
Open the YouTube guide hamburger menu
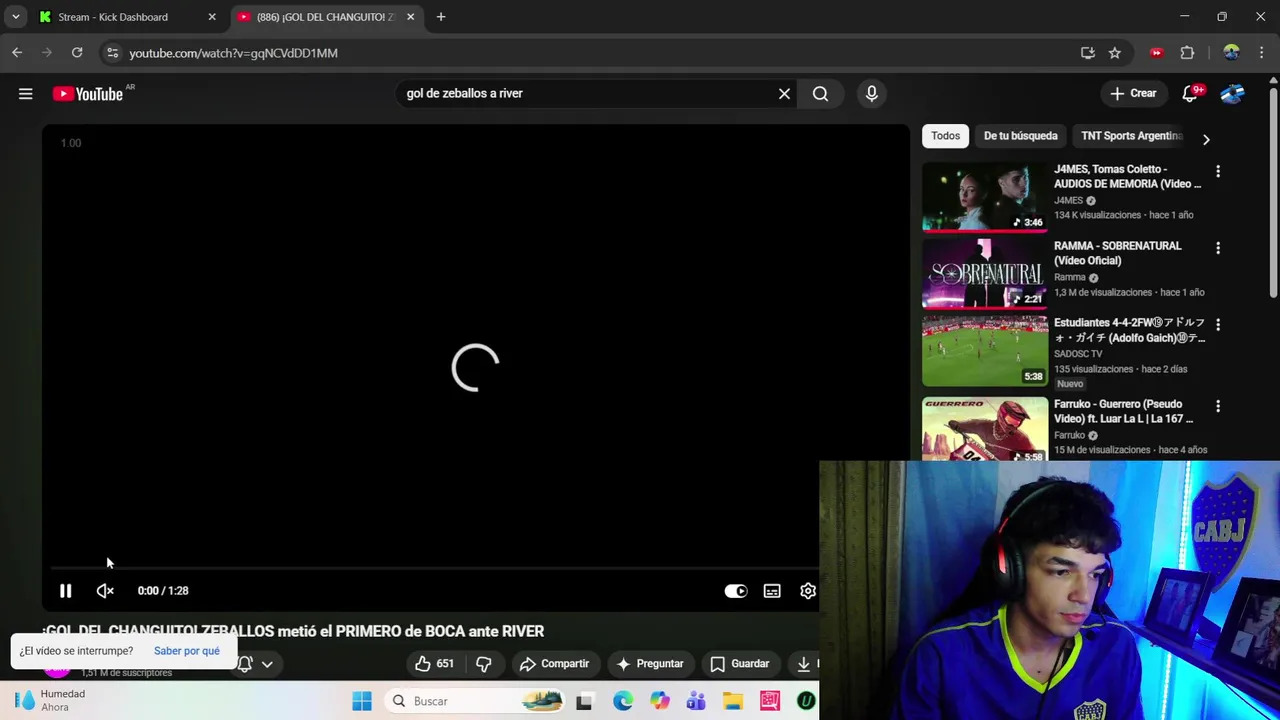25,93
